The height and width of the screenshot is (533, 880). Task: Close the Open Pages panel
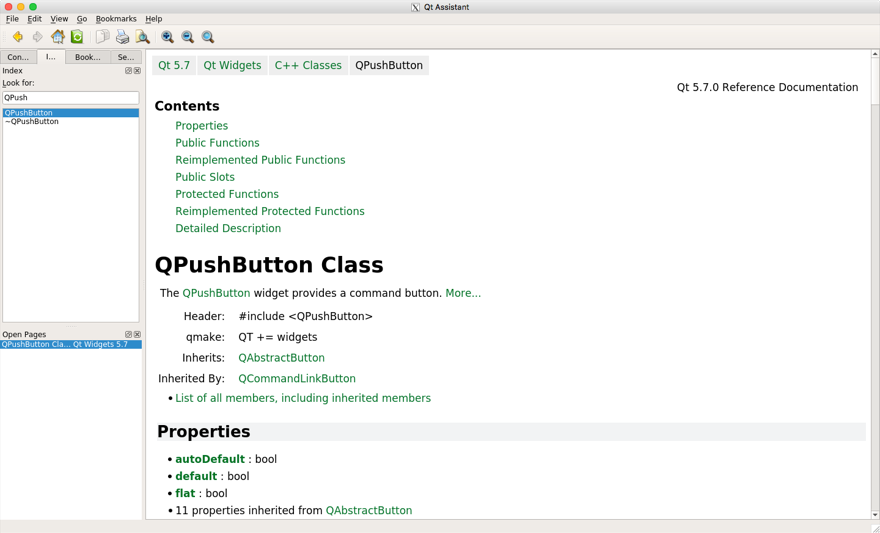138,334
